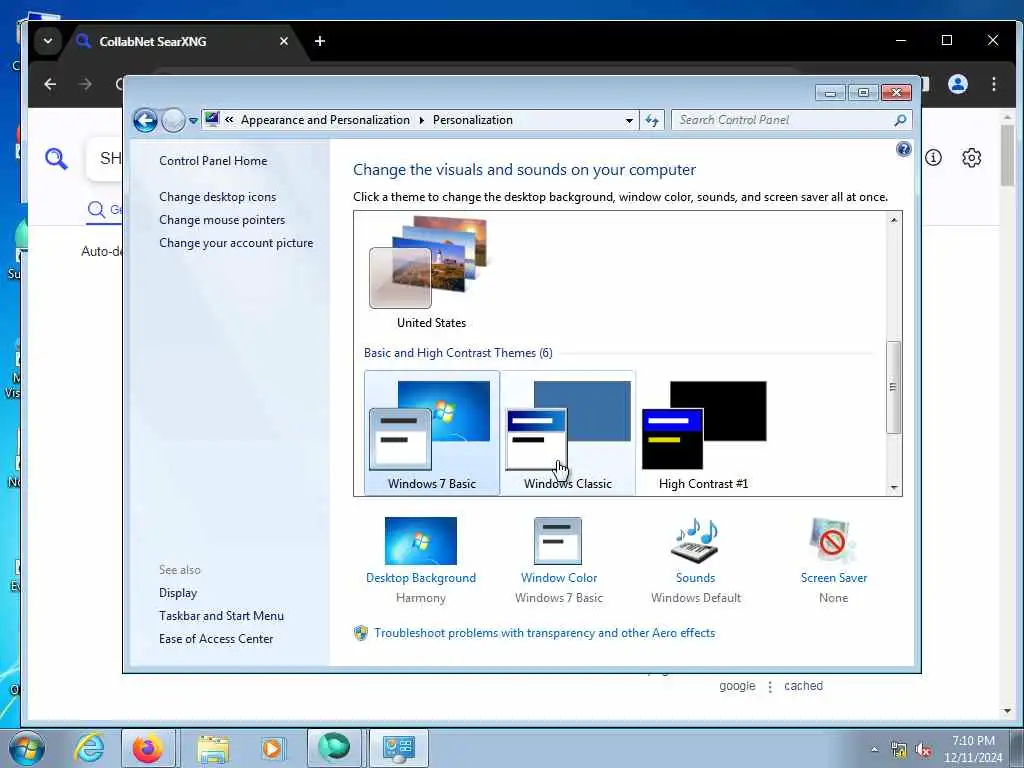Open the Windows Start menu

(27, 748)
